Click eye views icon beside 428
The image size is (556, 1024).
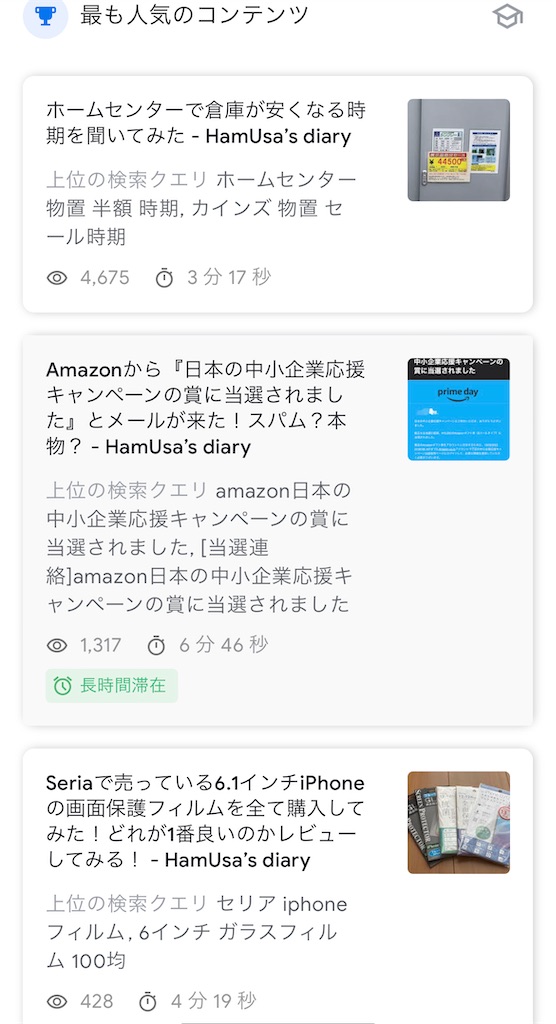pos(57,1001)
